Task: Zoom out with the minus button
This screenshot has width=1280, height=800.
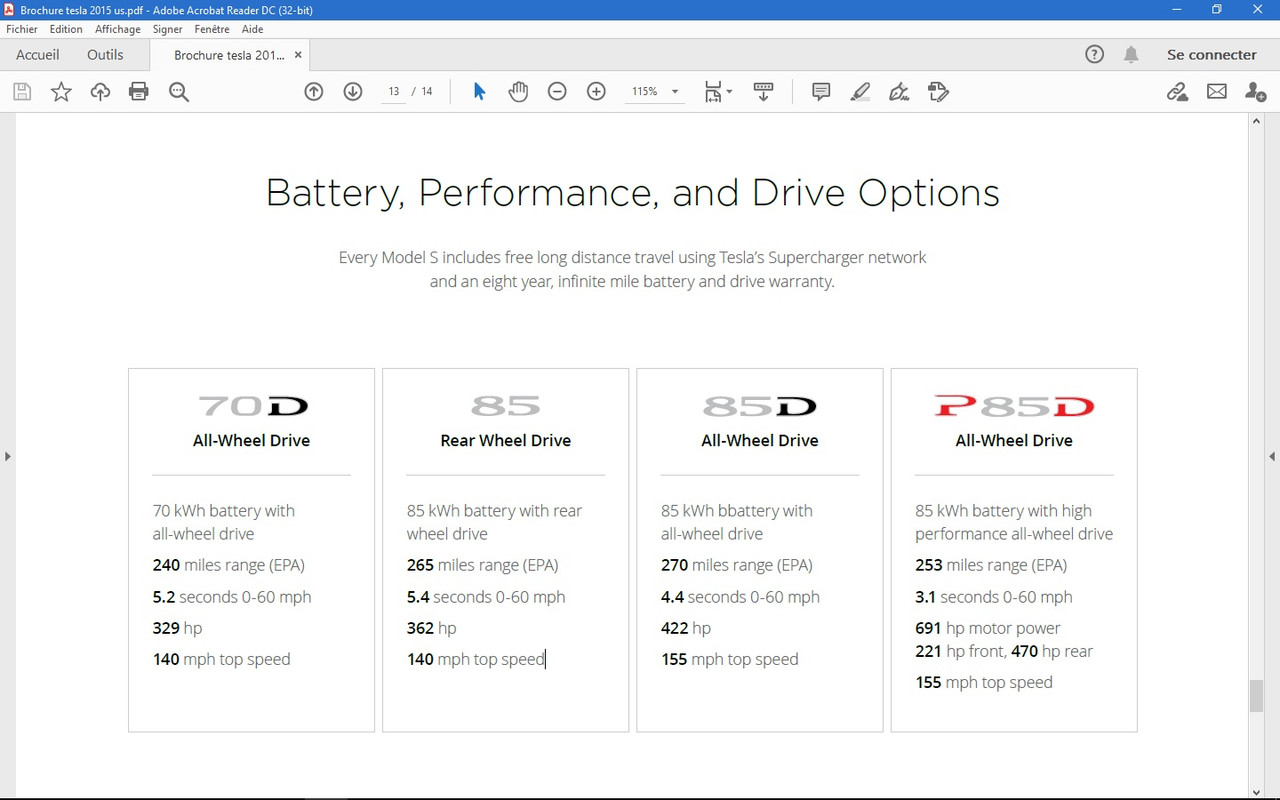Action: pos(557,92)
